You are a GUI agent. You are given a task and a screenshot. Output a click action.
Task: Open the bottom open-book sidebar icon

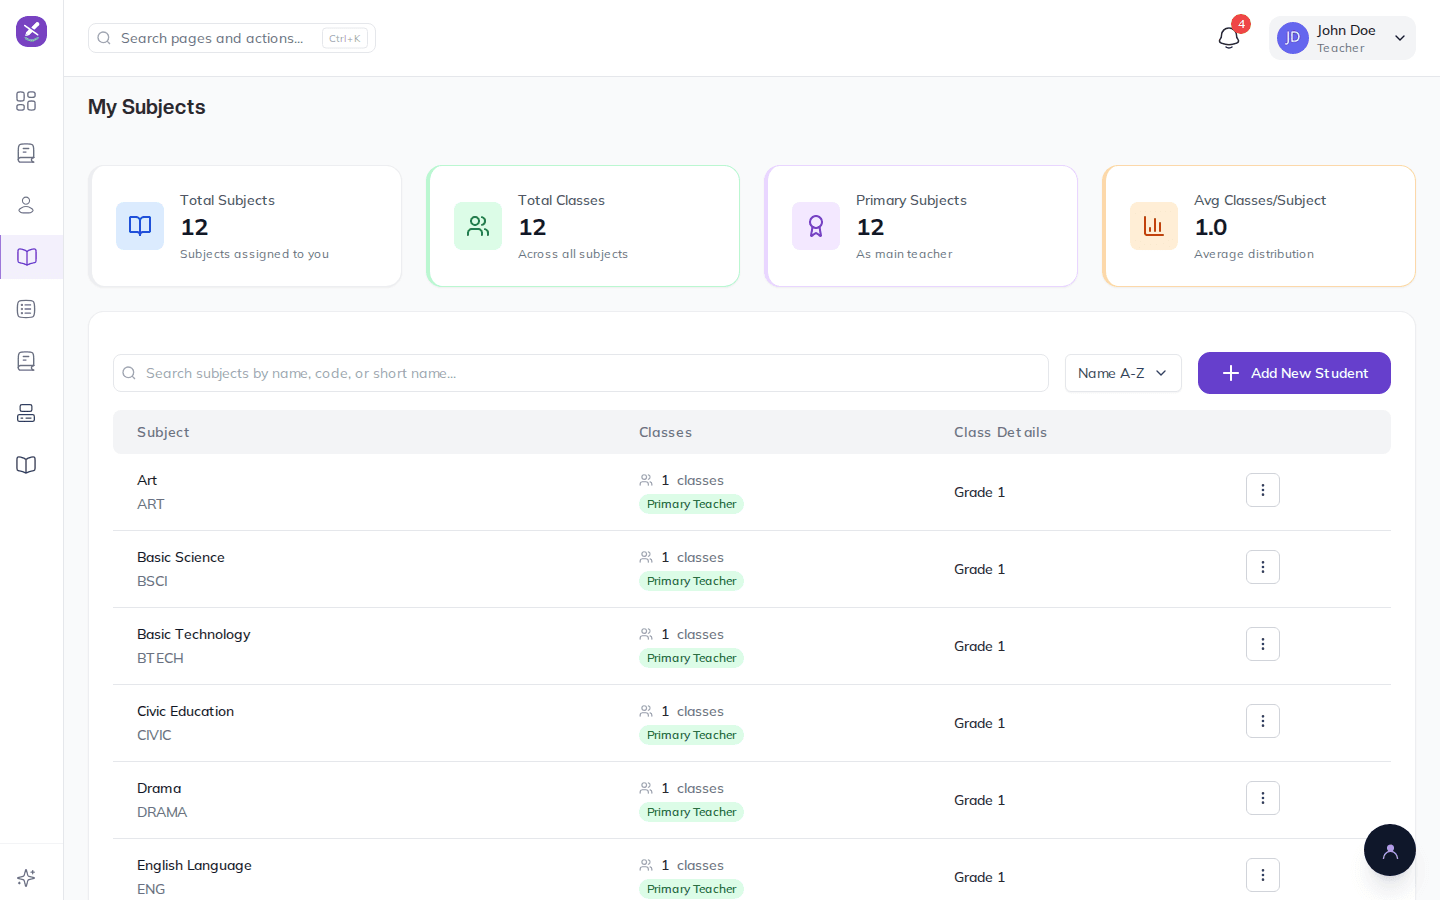click(x=26, y=465)
